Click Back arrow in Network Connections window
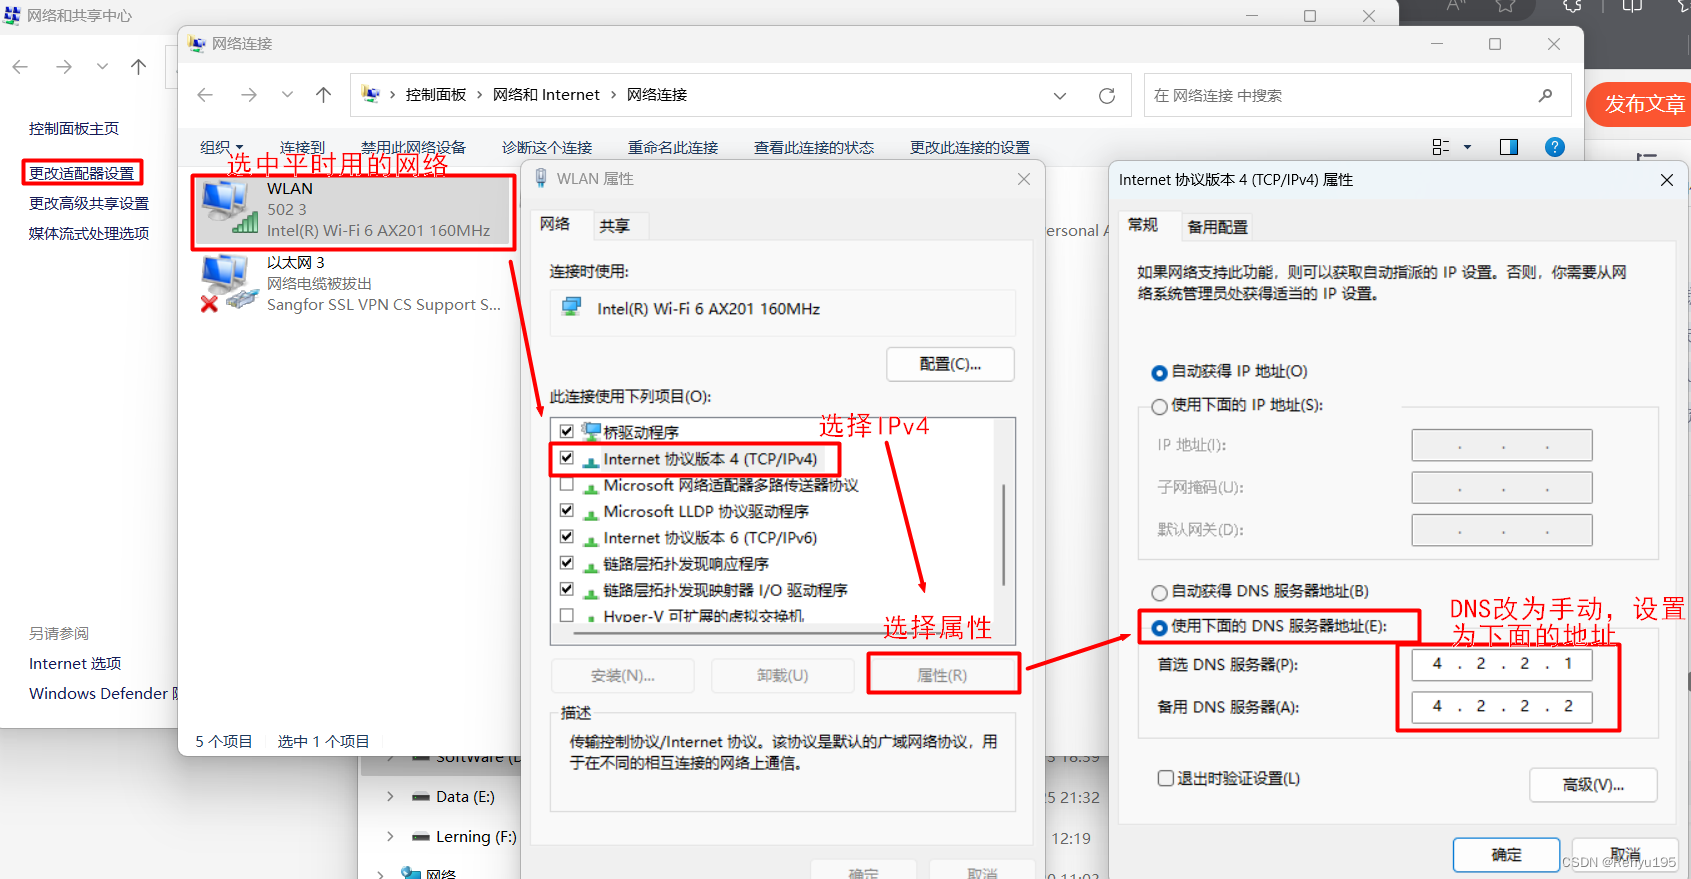Screen dimensions: 1691x879 point(205,95)
